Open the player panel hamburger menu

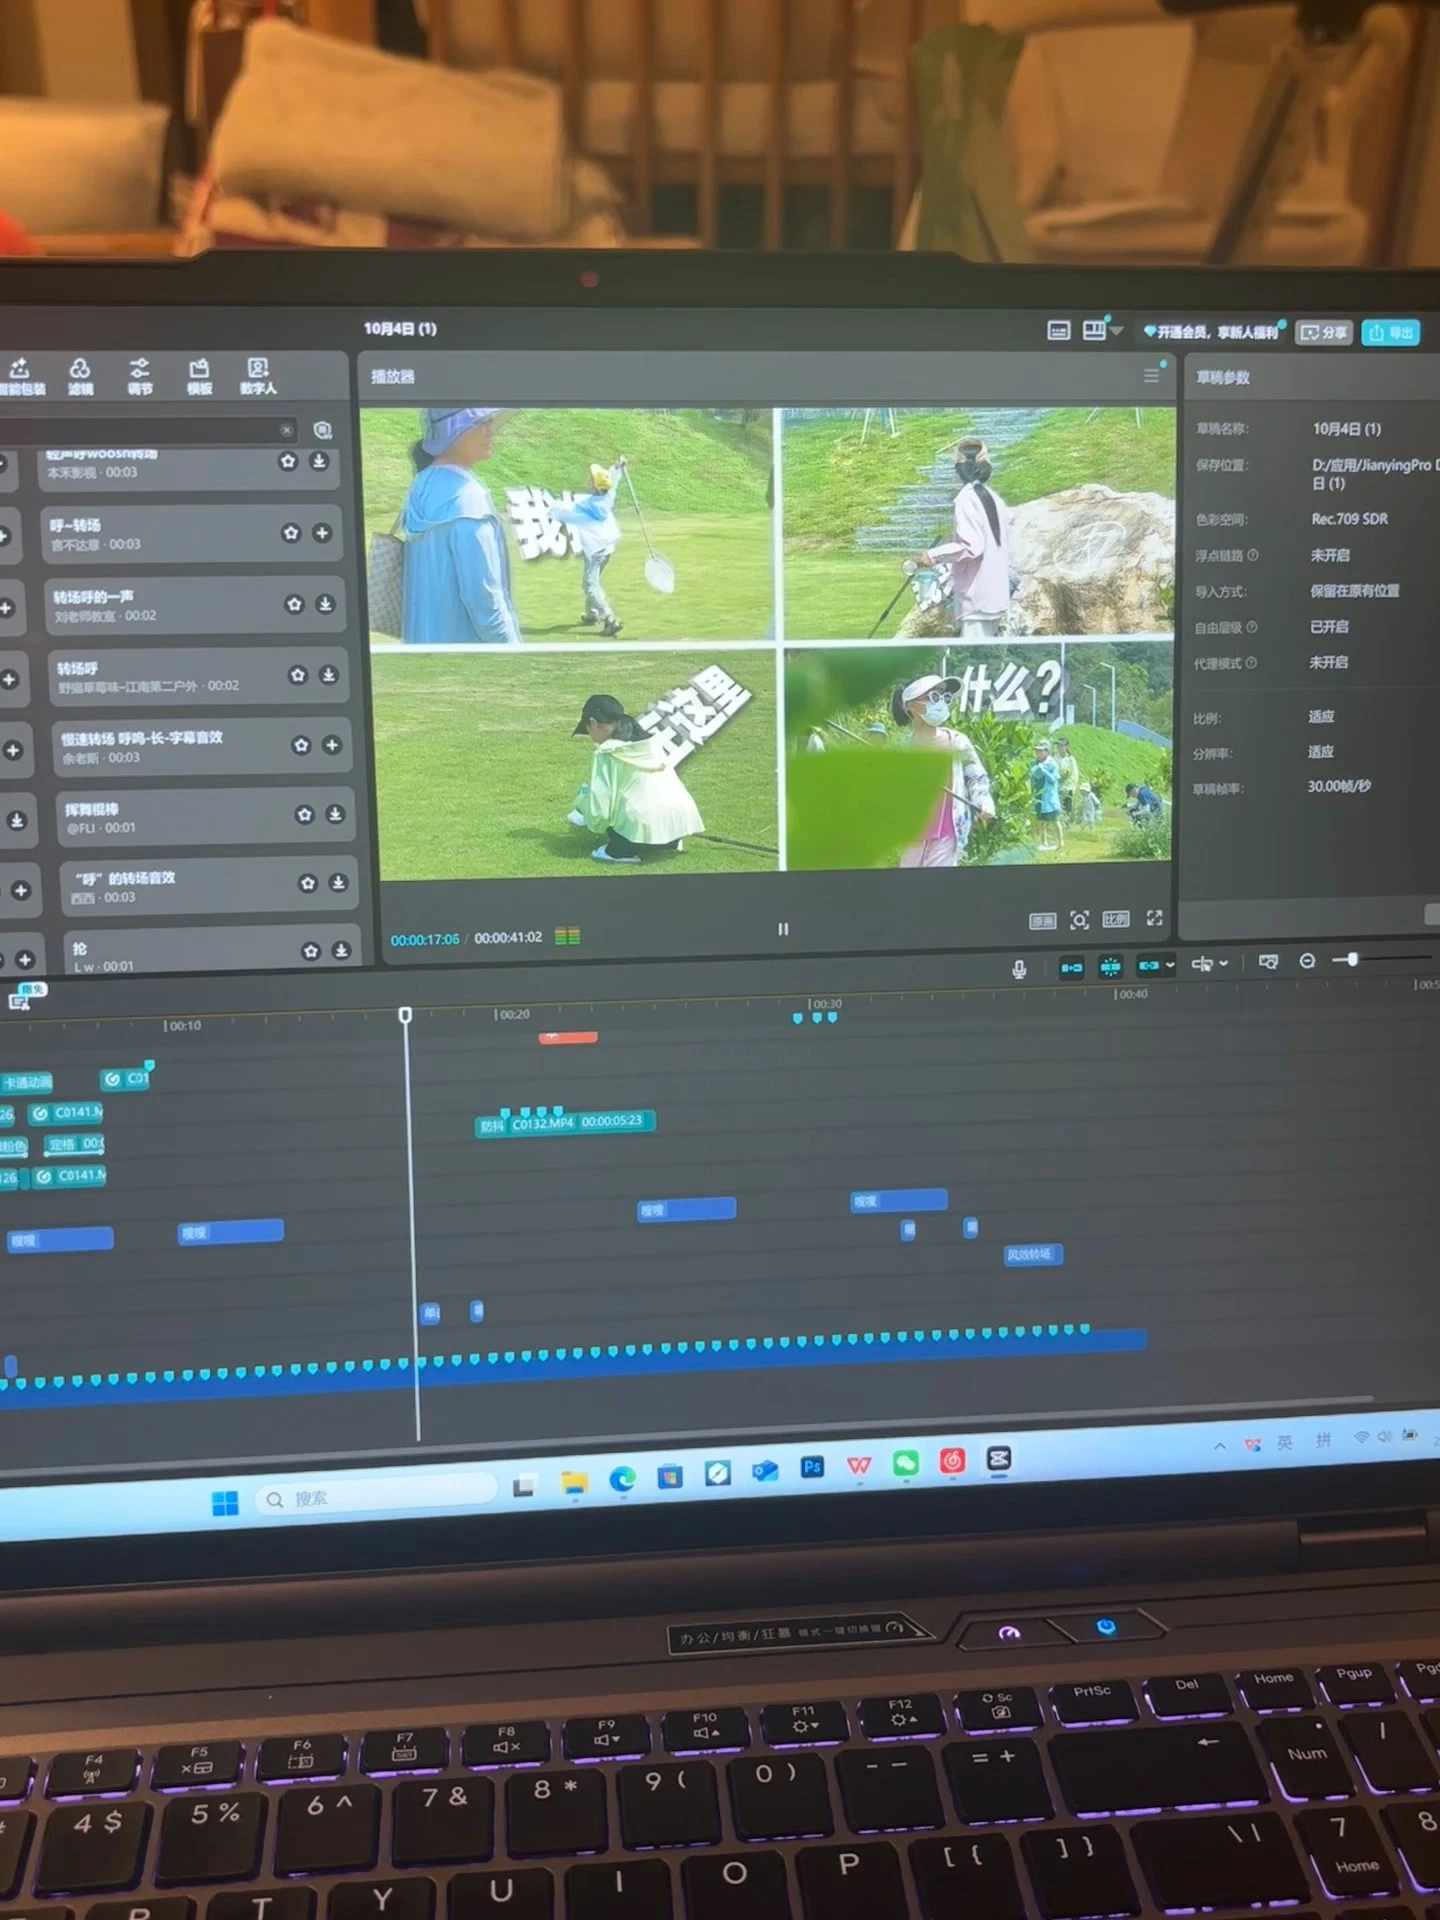pyautogui.click(x=1151, y=375)
